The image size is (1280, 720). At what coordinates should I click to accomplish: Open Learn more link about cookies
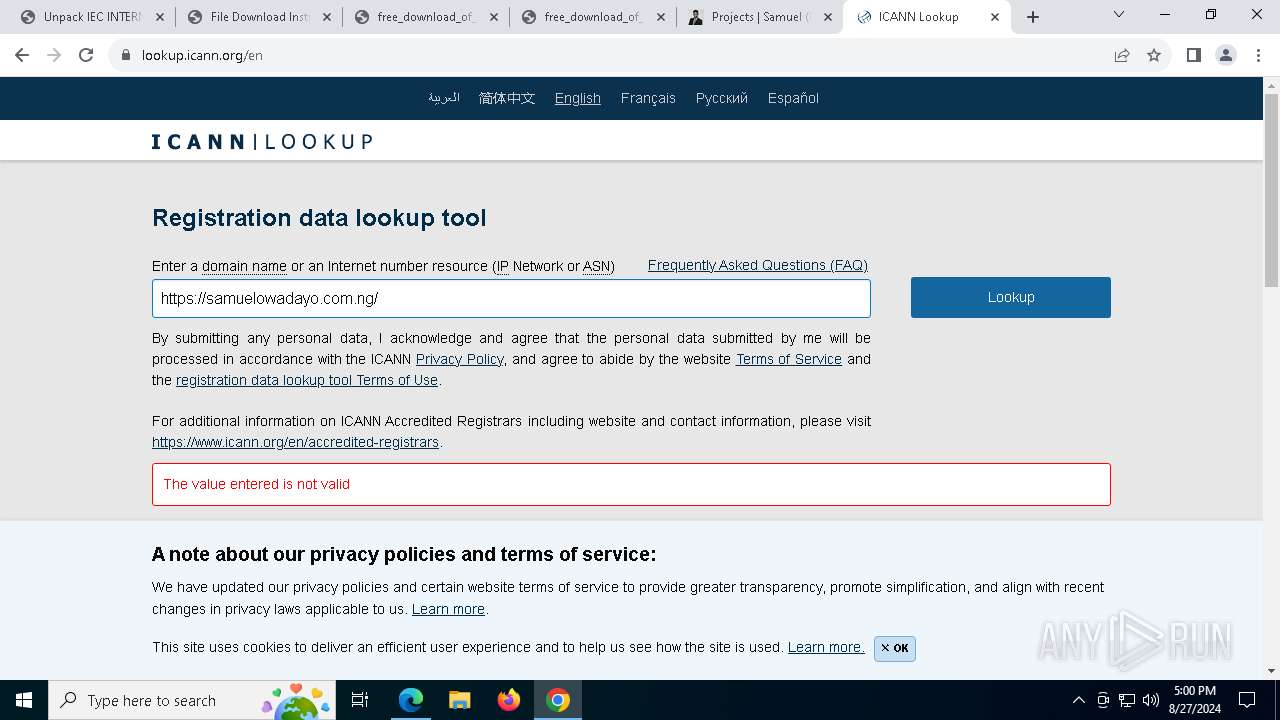826,647
